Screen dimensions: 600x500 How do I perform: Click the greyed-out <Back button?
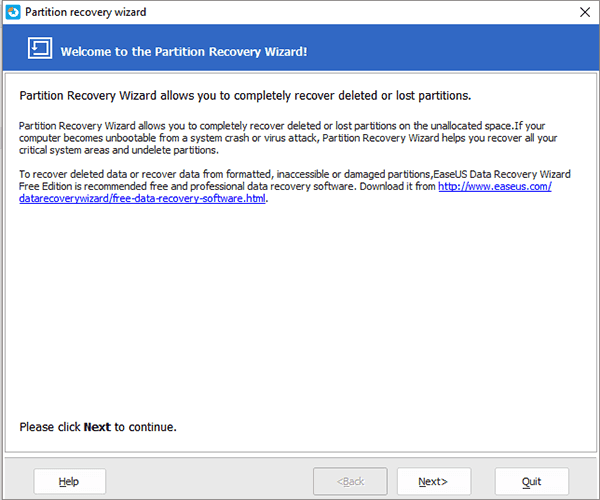click(x=351, y=482)
